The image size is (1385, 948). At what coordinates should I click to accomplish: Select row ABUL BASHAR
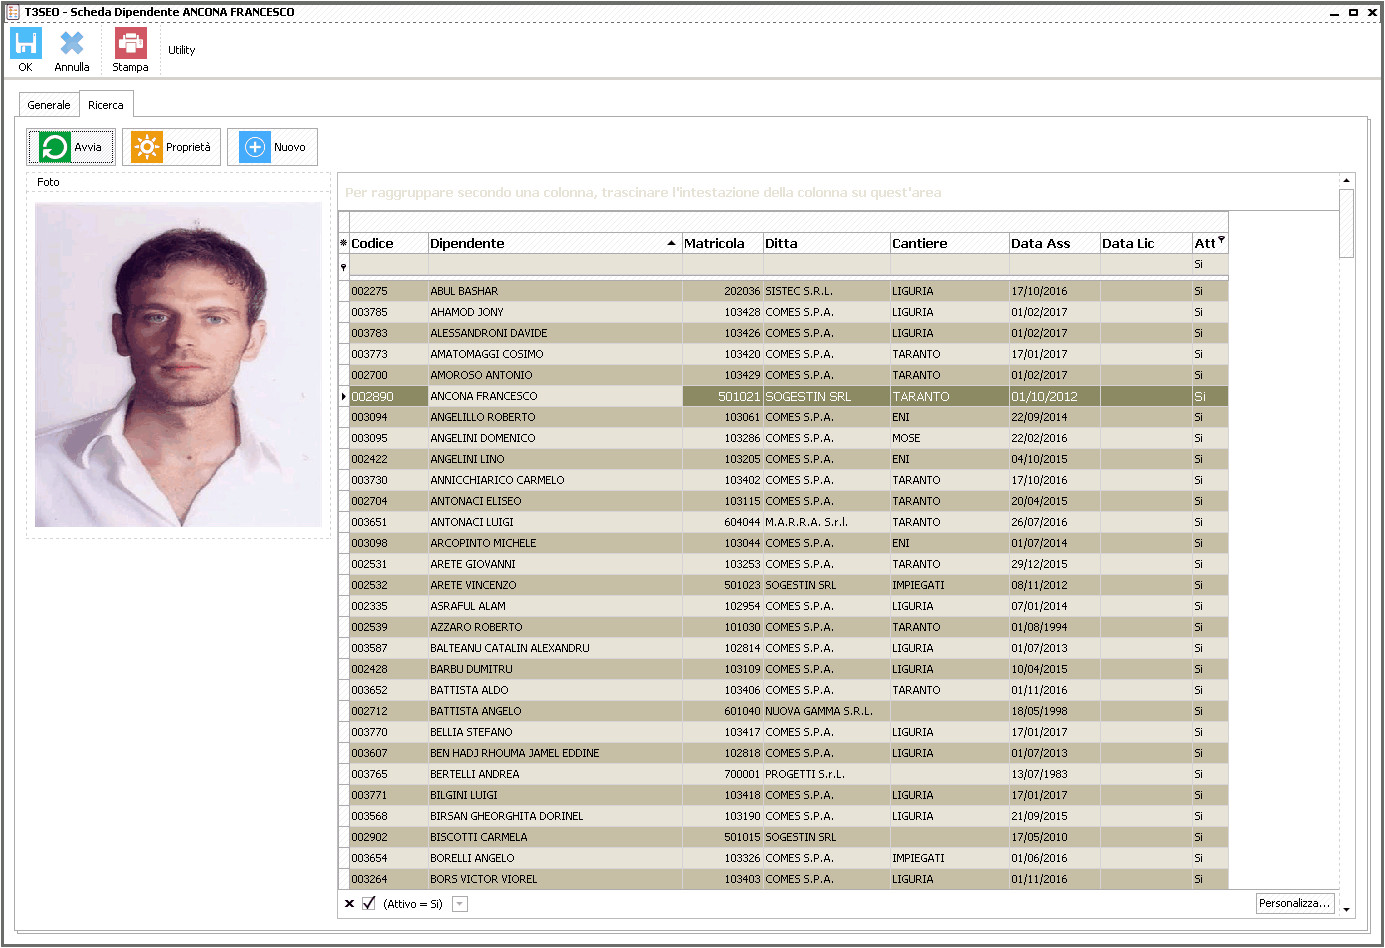pos(788,291)
